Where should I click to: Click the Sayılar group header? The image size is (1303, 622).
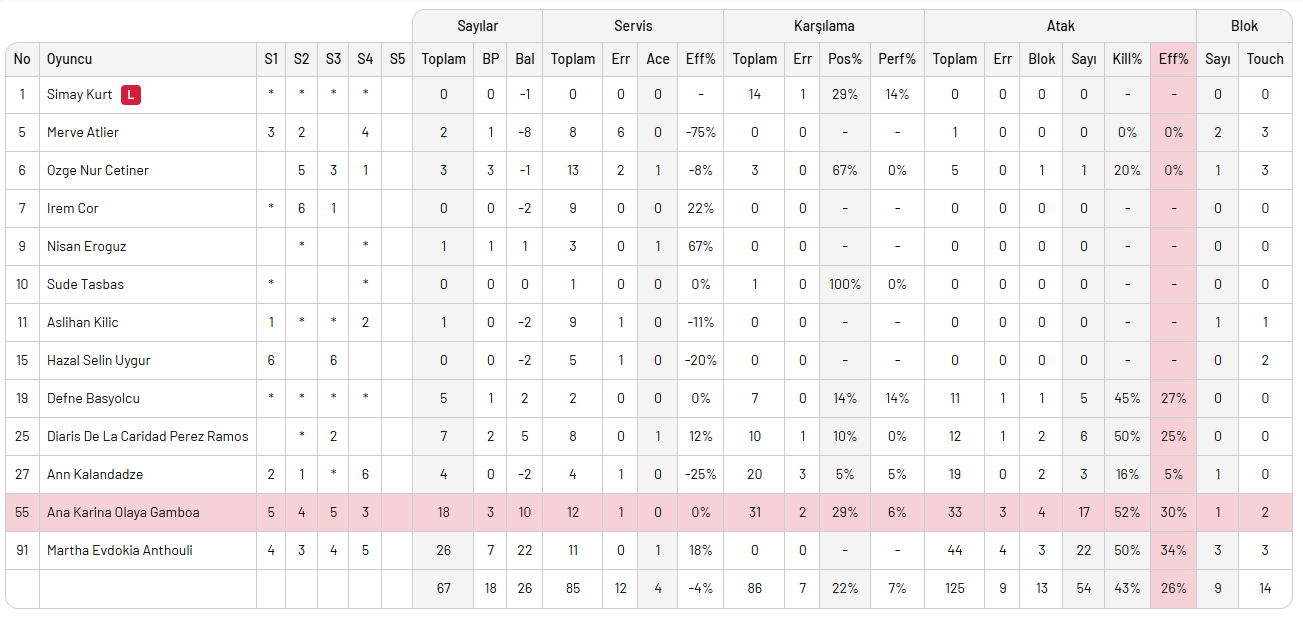[477, 26]
